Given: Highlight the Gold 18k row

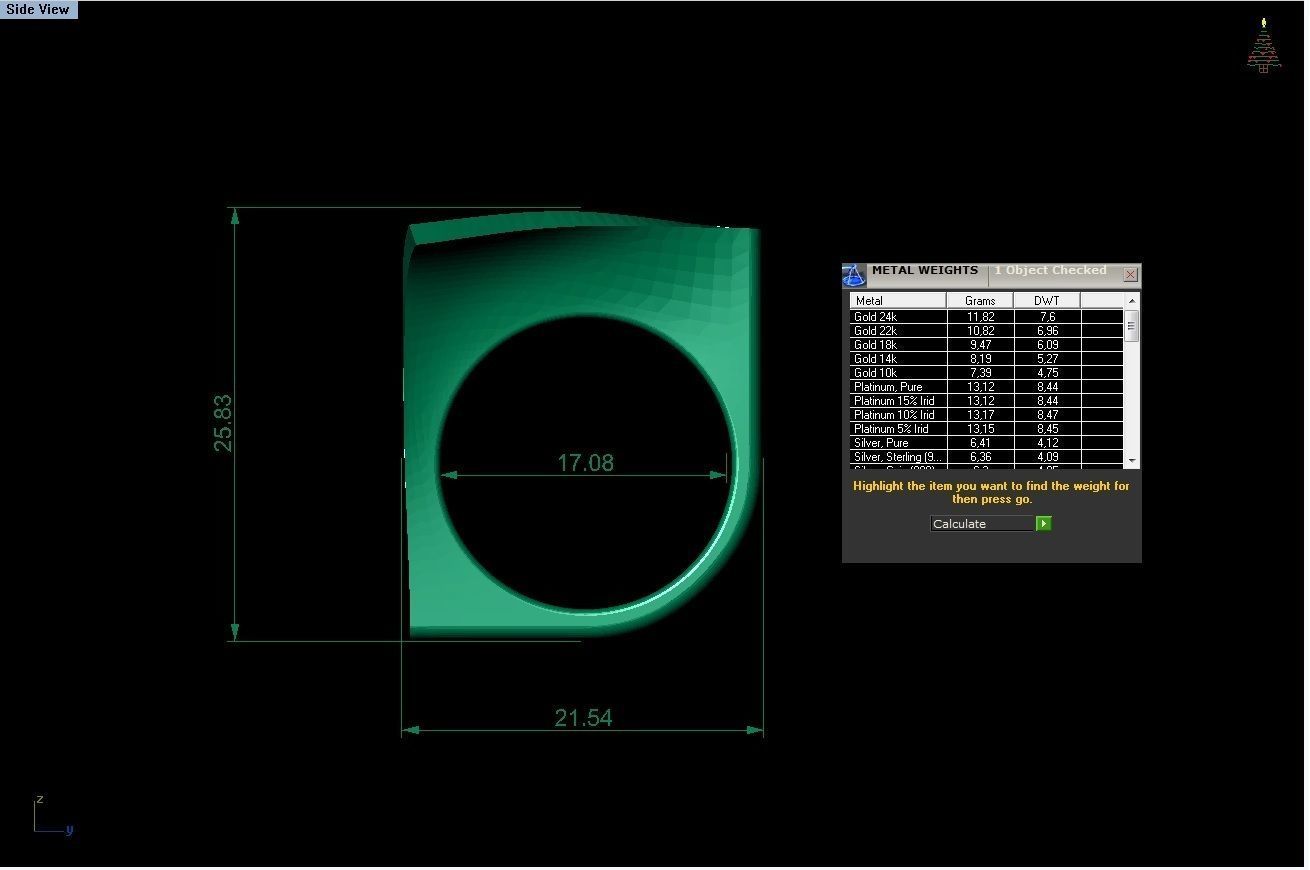Looking at the screenshot, I should pos(987,345).
